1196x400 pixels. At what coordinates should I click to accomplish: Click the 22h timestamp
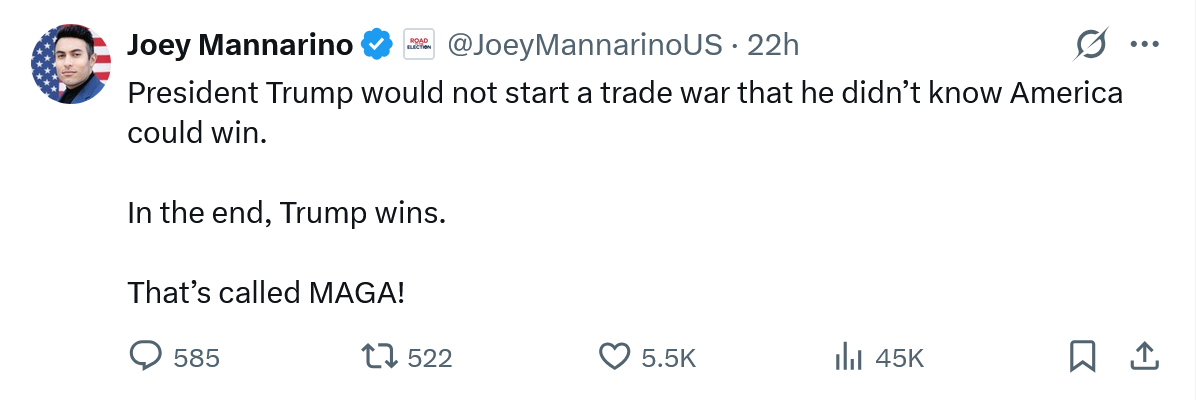tap(773, 45)
